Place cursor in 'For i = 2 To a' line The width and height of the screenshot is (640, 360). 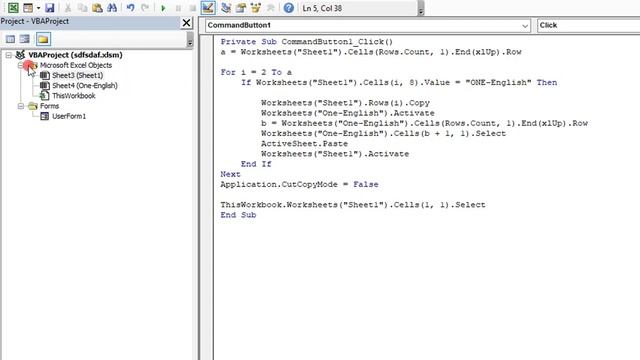pos(256,72)
